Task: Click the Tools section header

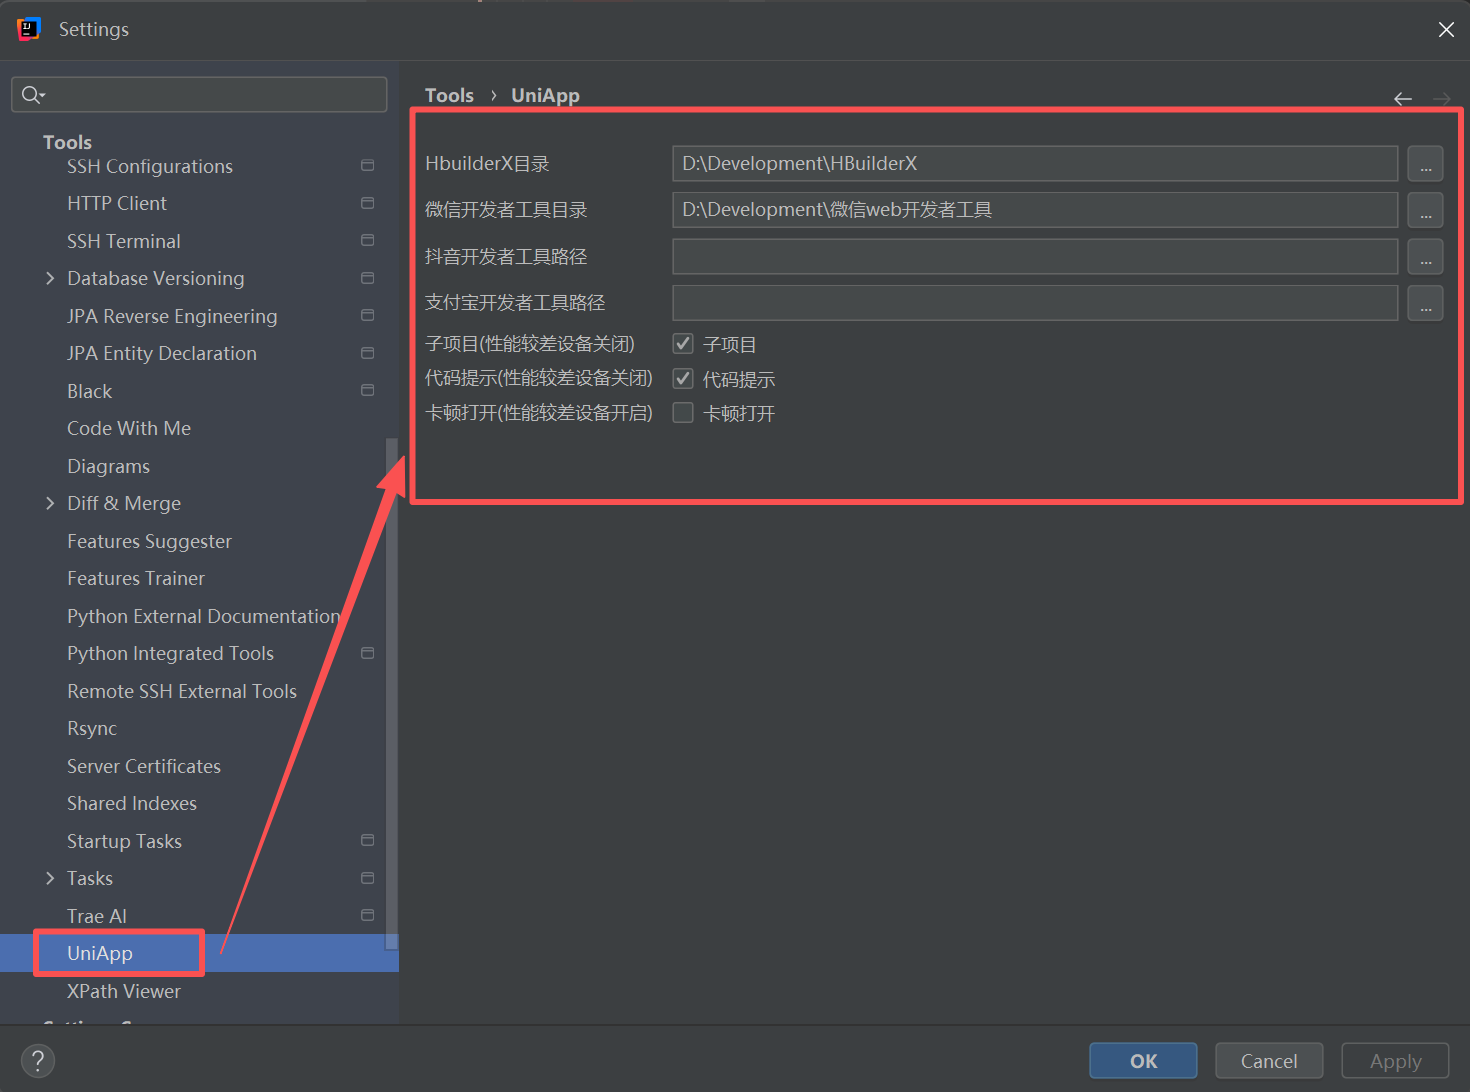Action: click(x=67, y=142)
